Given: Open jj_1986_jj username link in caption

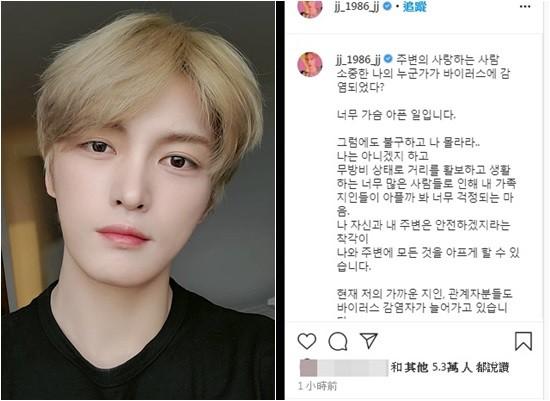Looking at the screenshot, I should pos(358,60).
